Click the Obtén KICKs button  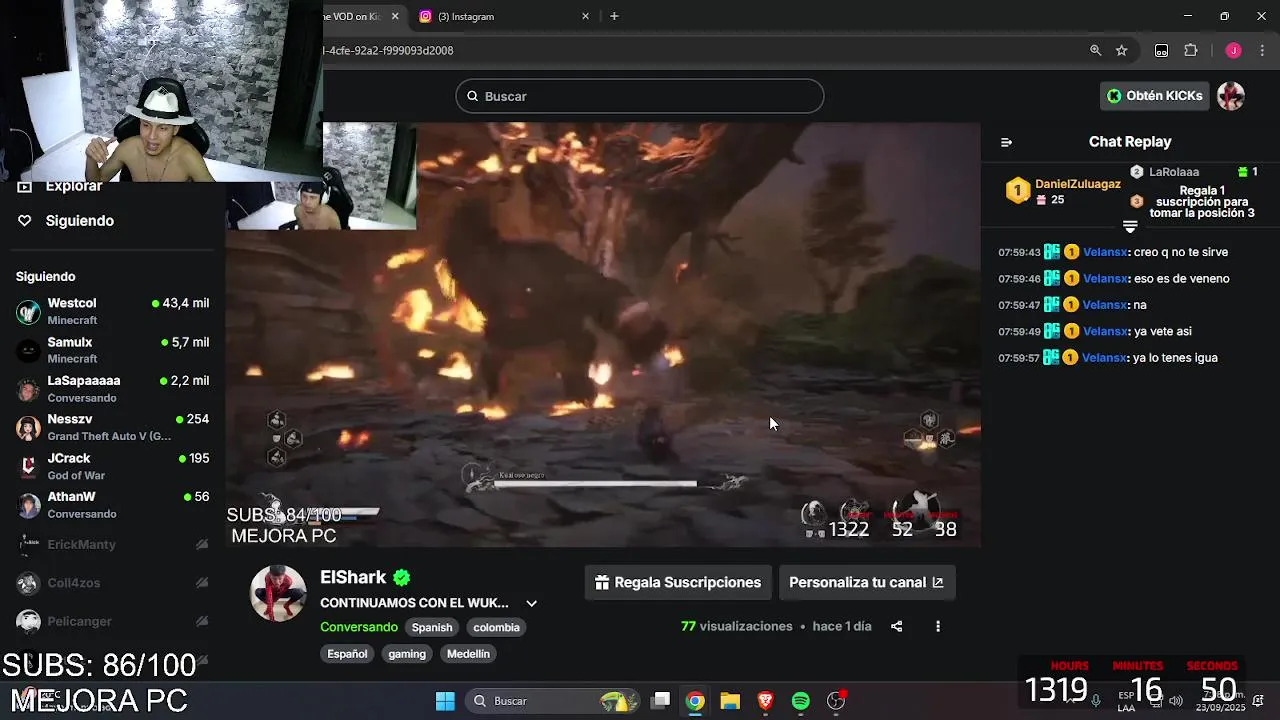point(1155,96)
